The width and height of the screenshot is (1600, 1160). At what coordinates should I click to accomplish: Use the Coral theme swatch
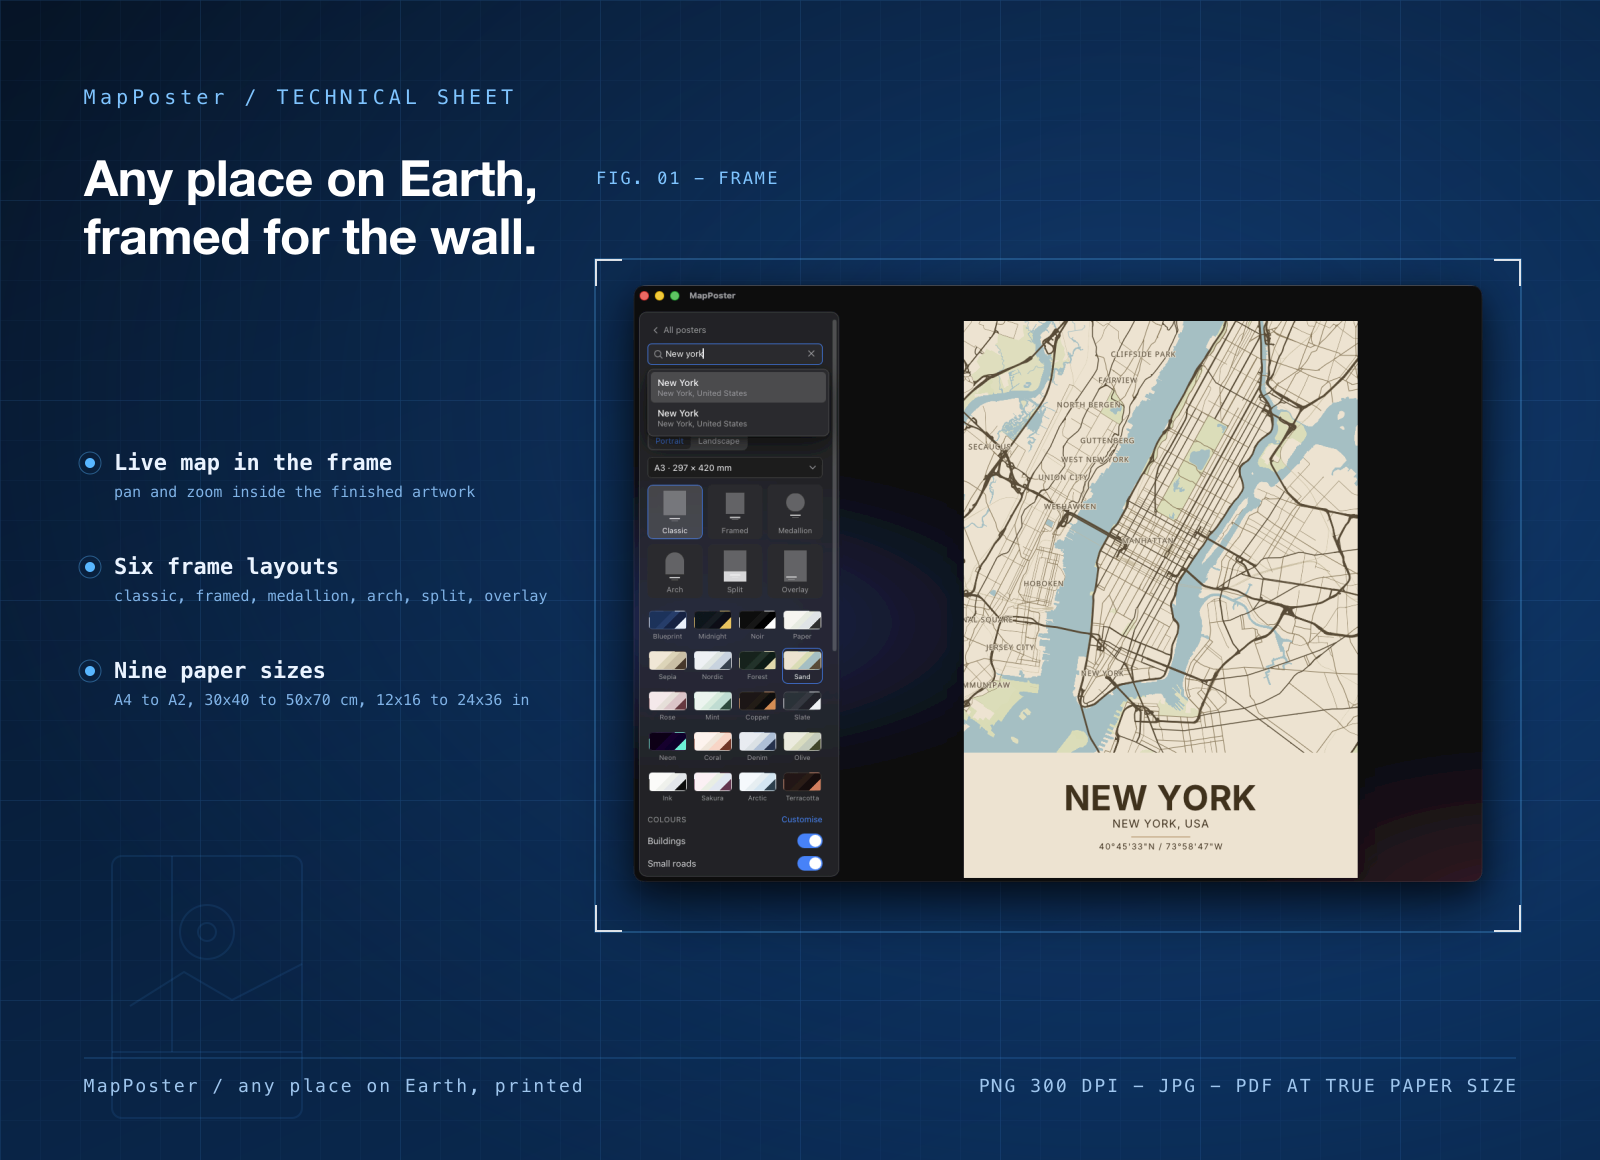pyautogui.click(x=712, y=747)
